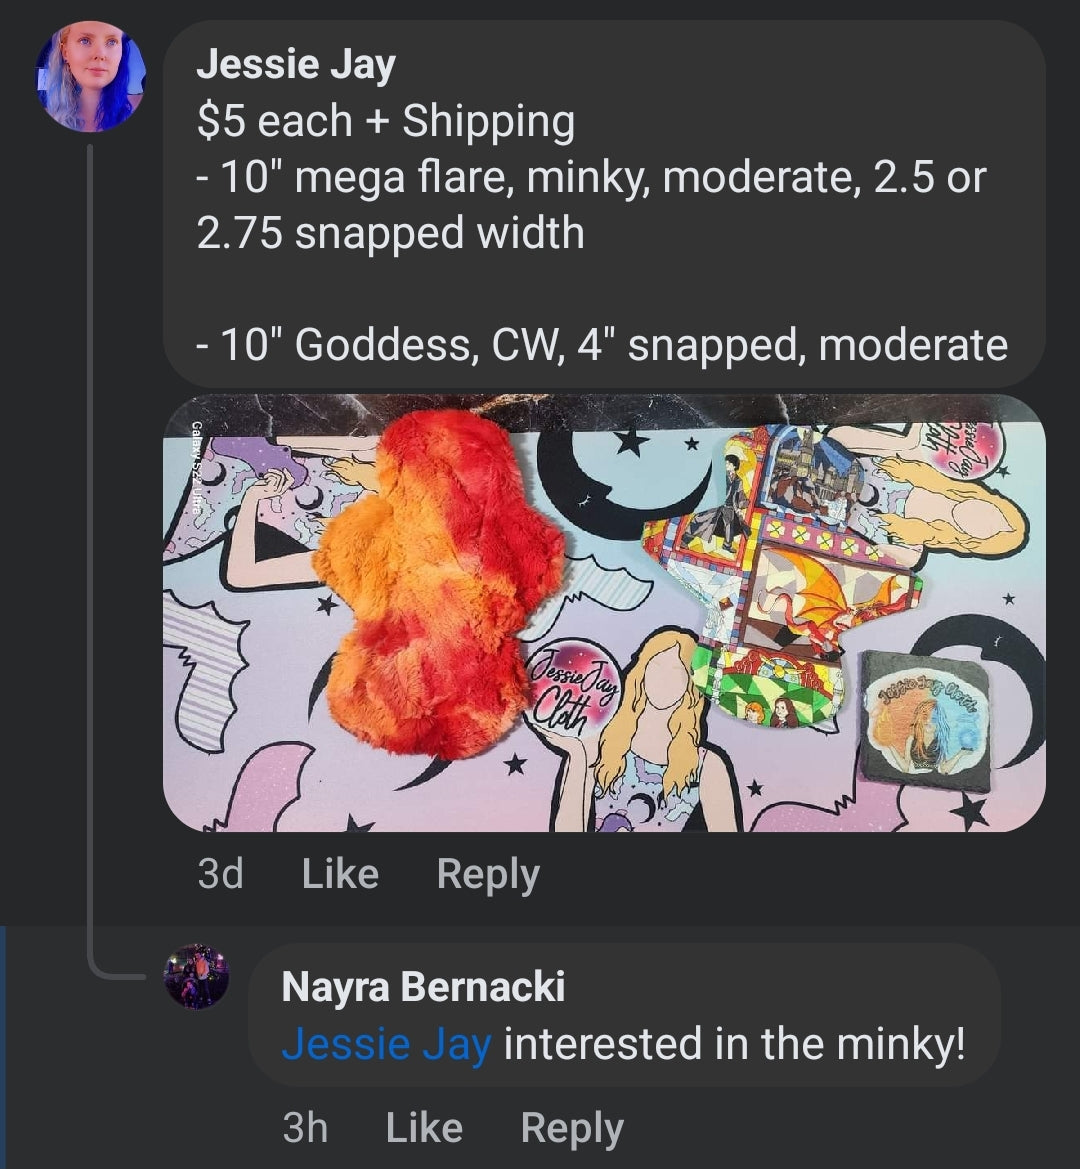Follow the blue Jessie Jay mention
This screenshot has width=1080, height=1169.
(x=386, y=1045)
